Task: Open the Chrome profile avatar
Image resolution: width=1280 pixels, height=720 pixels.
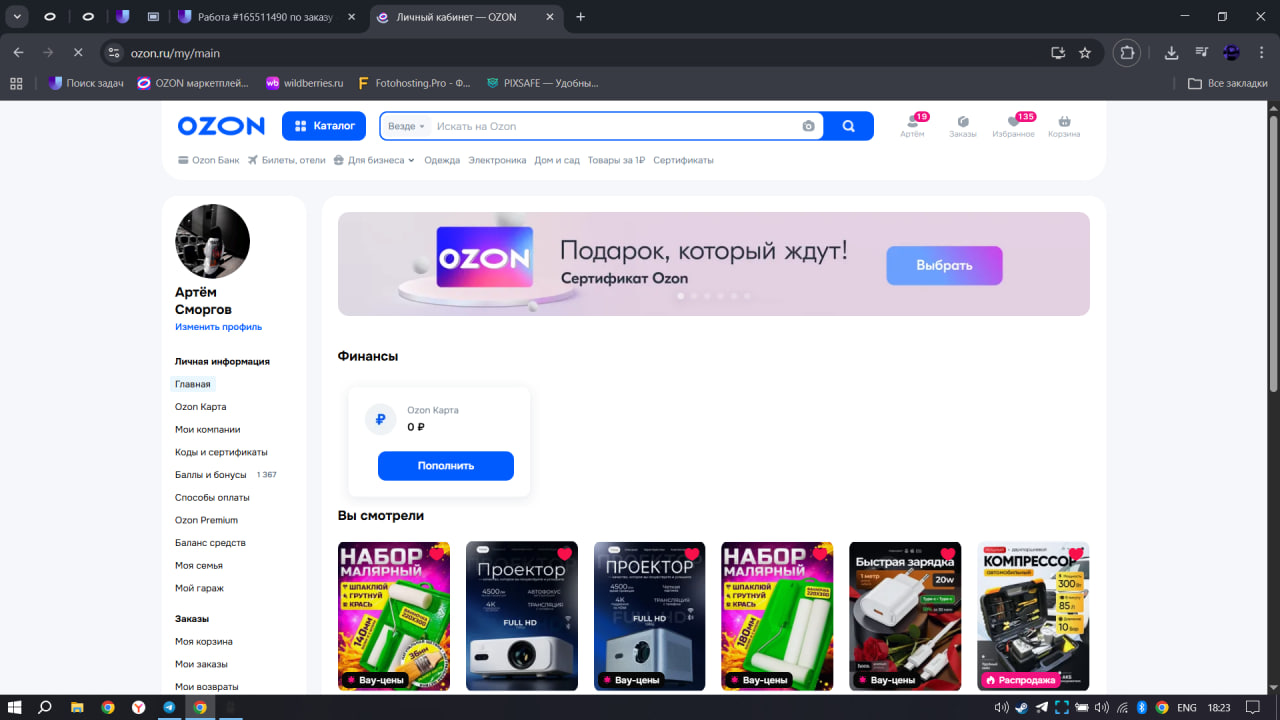Action: pyautogui.click(x=1232, y=53)
